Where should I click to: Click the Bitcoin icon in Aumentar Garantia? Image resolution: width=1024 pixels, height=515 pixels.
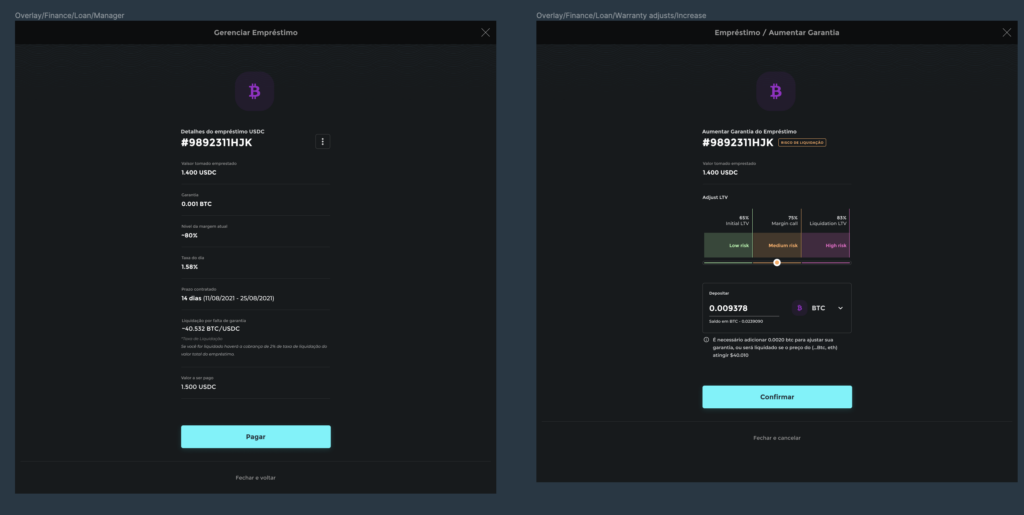776,92
